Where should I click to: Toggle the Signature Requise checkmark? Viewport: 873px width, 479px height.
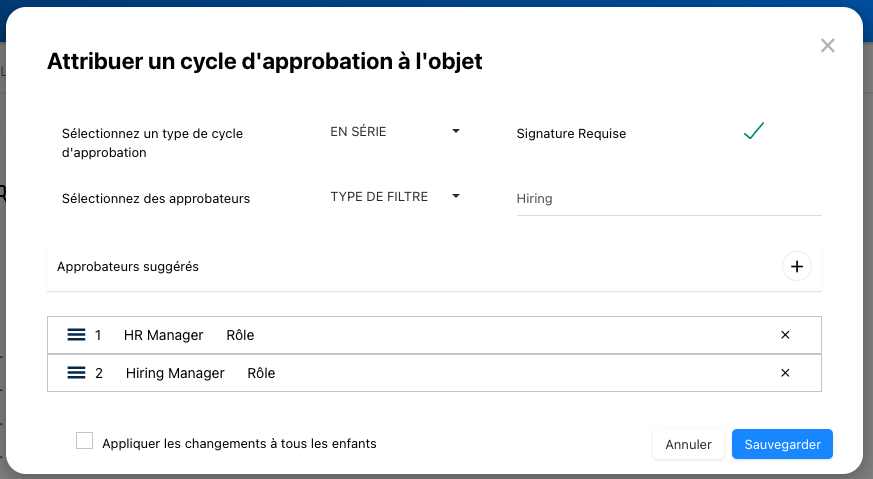coord(754,132)
